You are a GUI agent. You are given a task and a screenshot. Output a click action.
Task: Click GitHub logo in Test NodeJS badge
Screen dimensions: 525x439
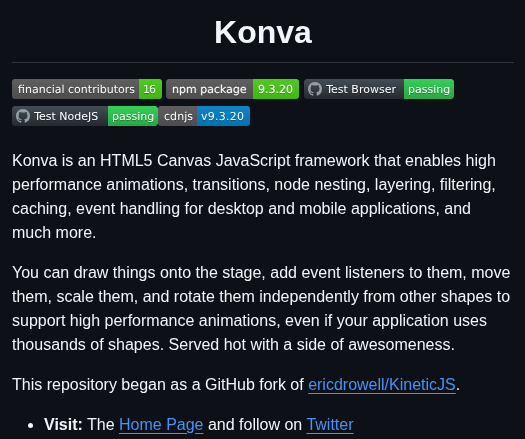(23, 116)
